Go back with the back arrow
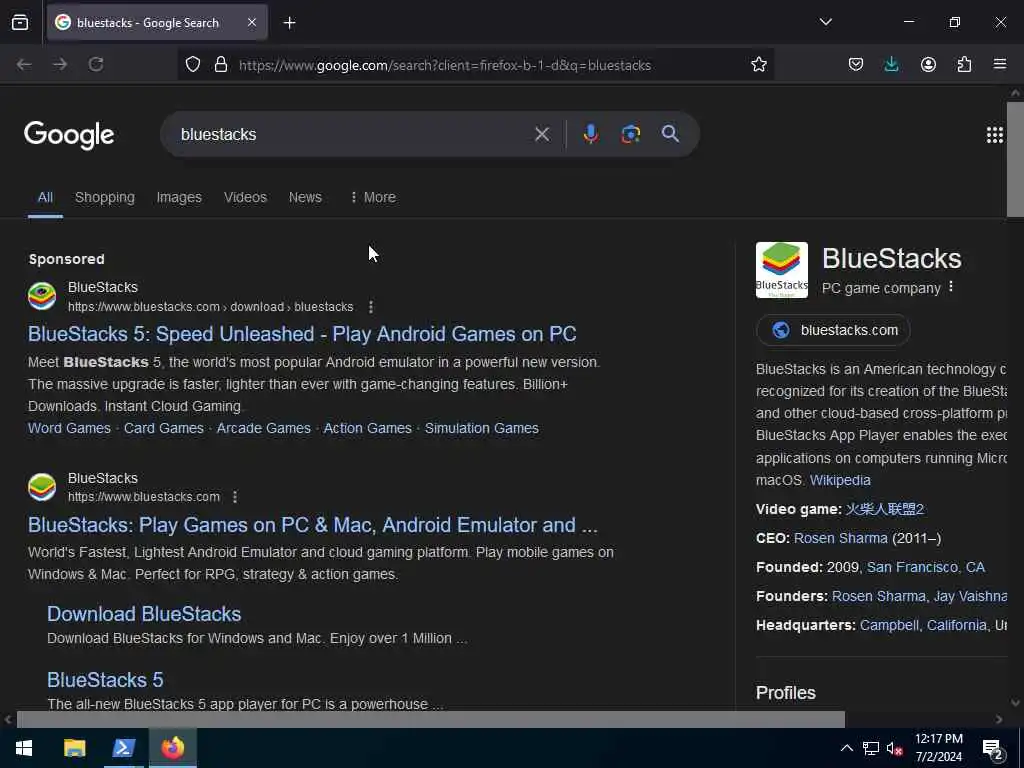The image size is (1024, 768). [24, 64]
